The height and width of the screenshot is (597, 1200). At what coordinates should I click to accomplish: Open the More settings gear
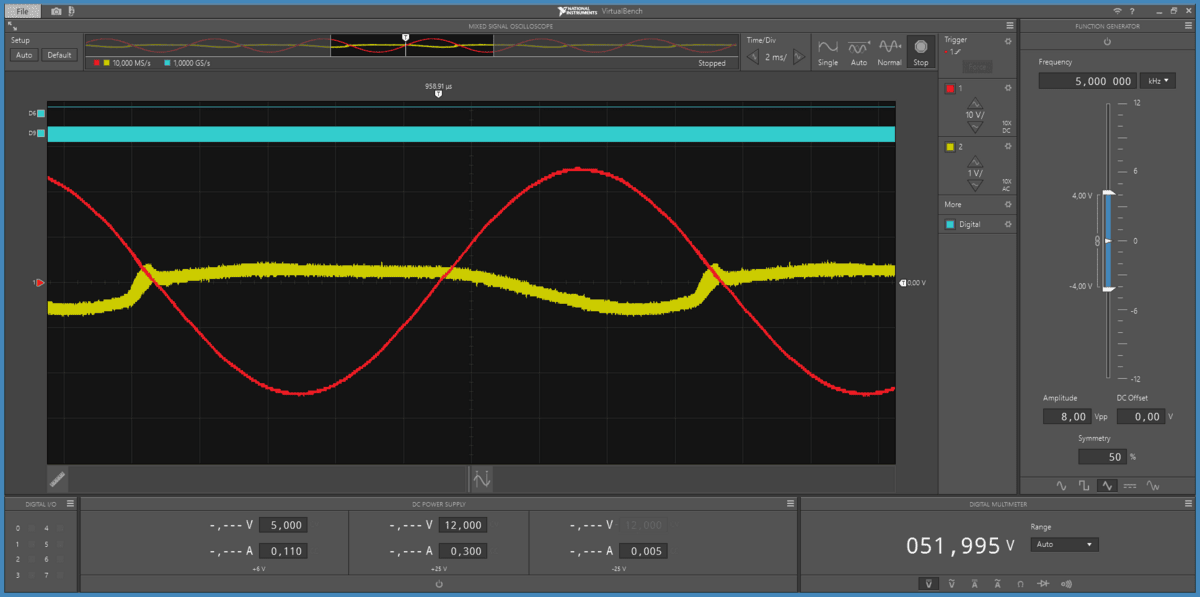tap(1008, 204)
